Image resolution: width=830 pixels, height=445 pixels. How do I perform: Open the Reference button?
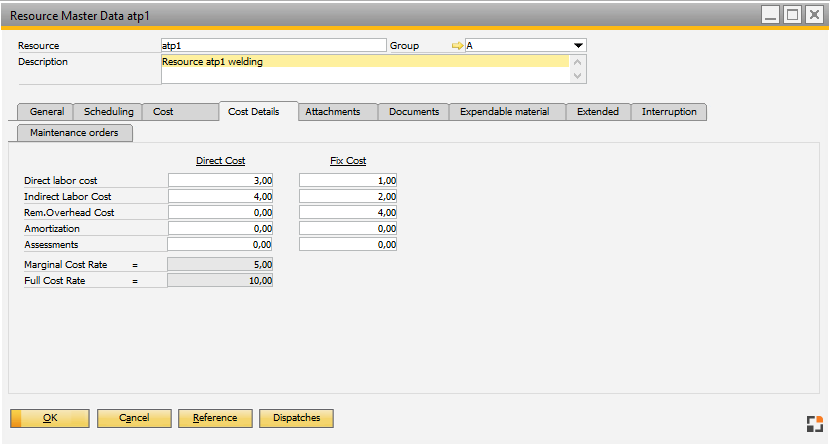214,418
